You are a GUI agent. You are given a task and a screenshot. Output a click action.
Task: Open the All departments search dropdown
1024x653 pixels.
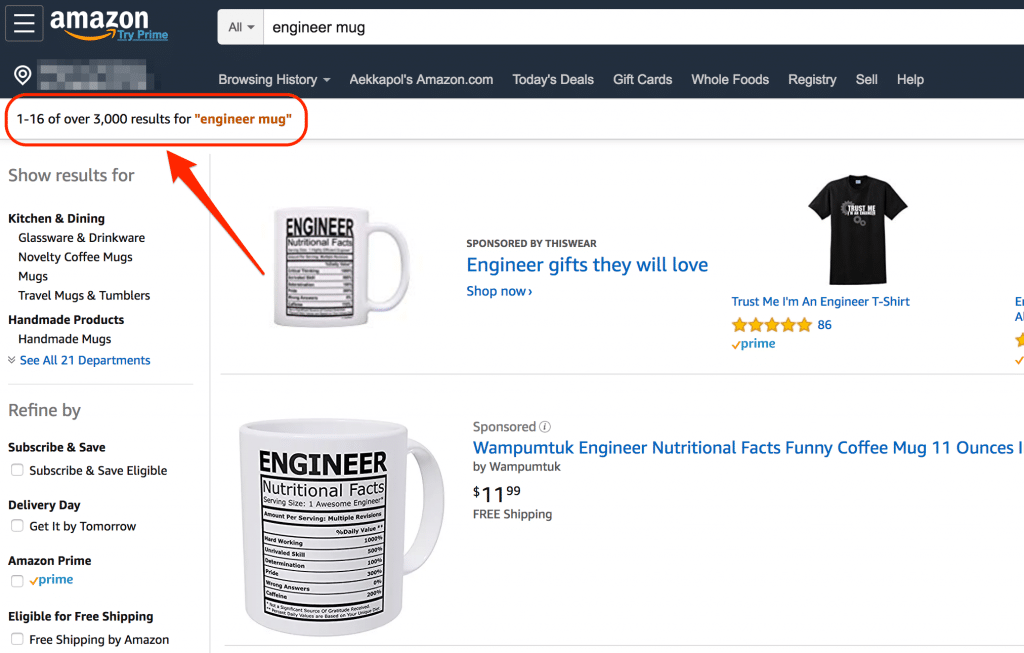coord(241,27)
